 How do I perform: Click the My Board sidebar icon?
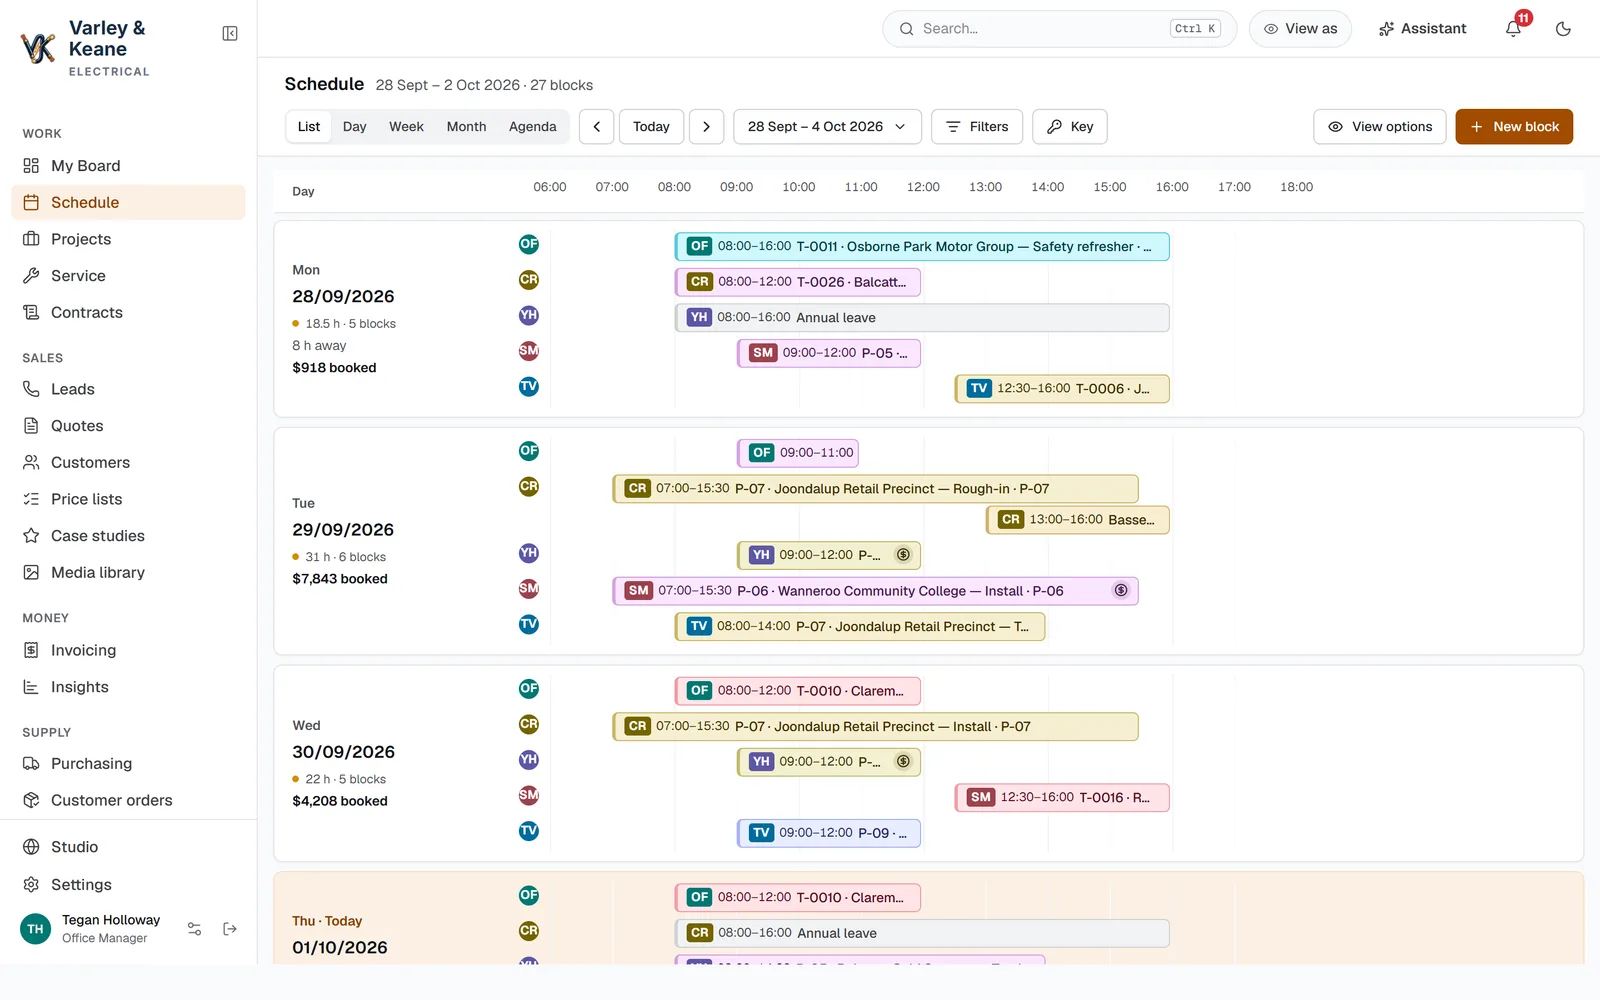tap(31, 166)
